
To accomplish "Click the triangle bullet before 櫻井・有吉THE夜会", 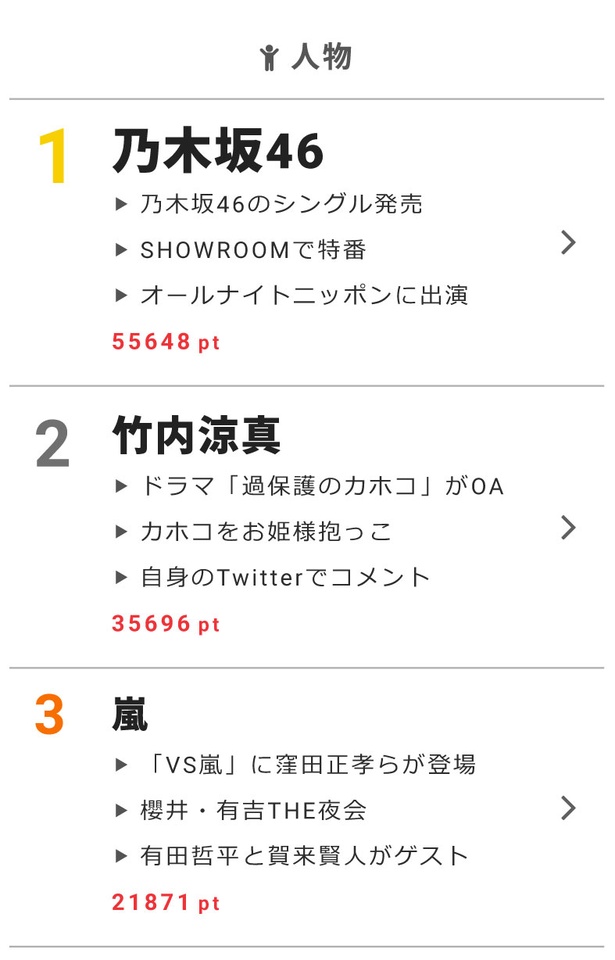I will pyautogui.click(x=121, y=811).
